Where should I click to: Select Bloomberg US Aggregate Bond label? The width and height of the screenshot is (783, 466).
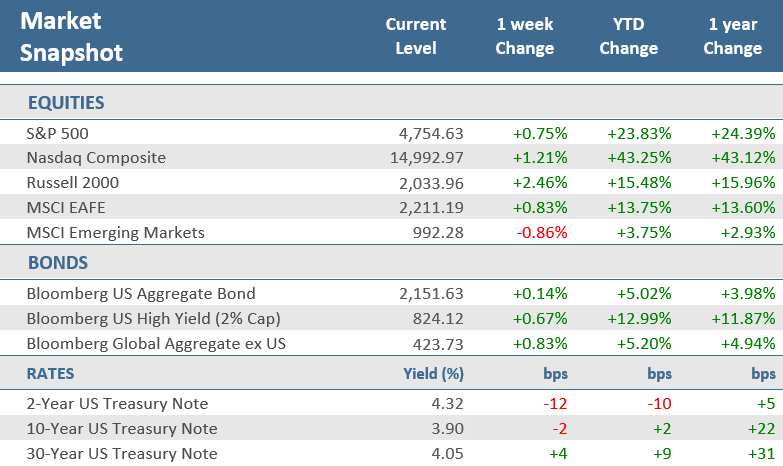[141, 294]
